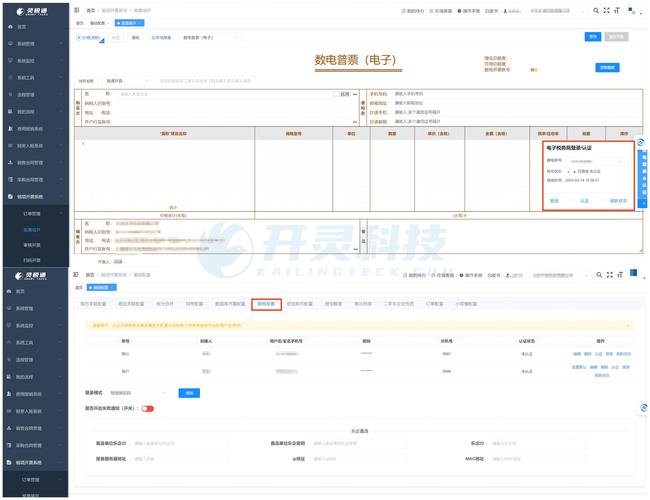The image size is (650, 500).
Task: Open the 数电普票（电子）invoice type dropdown
Action: tap(210, 38)
